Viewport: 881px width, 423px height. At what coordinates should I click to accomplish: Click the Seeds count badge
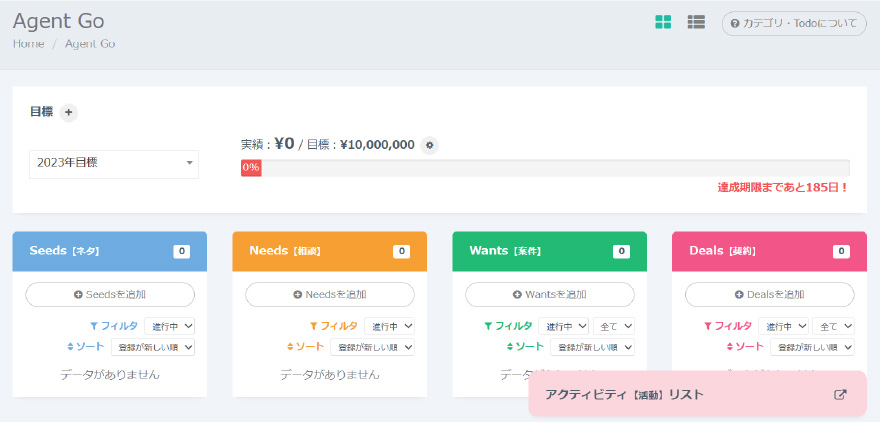181,251
